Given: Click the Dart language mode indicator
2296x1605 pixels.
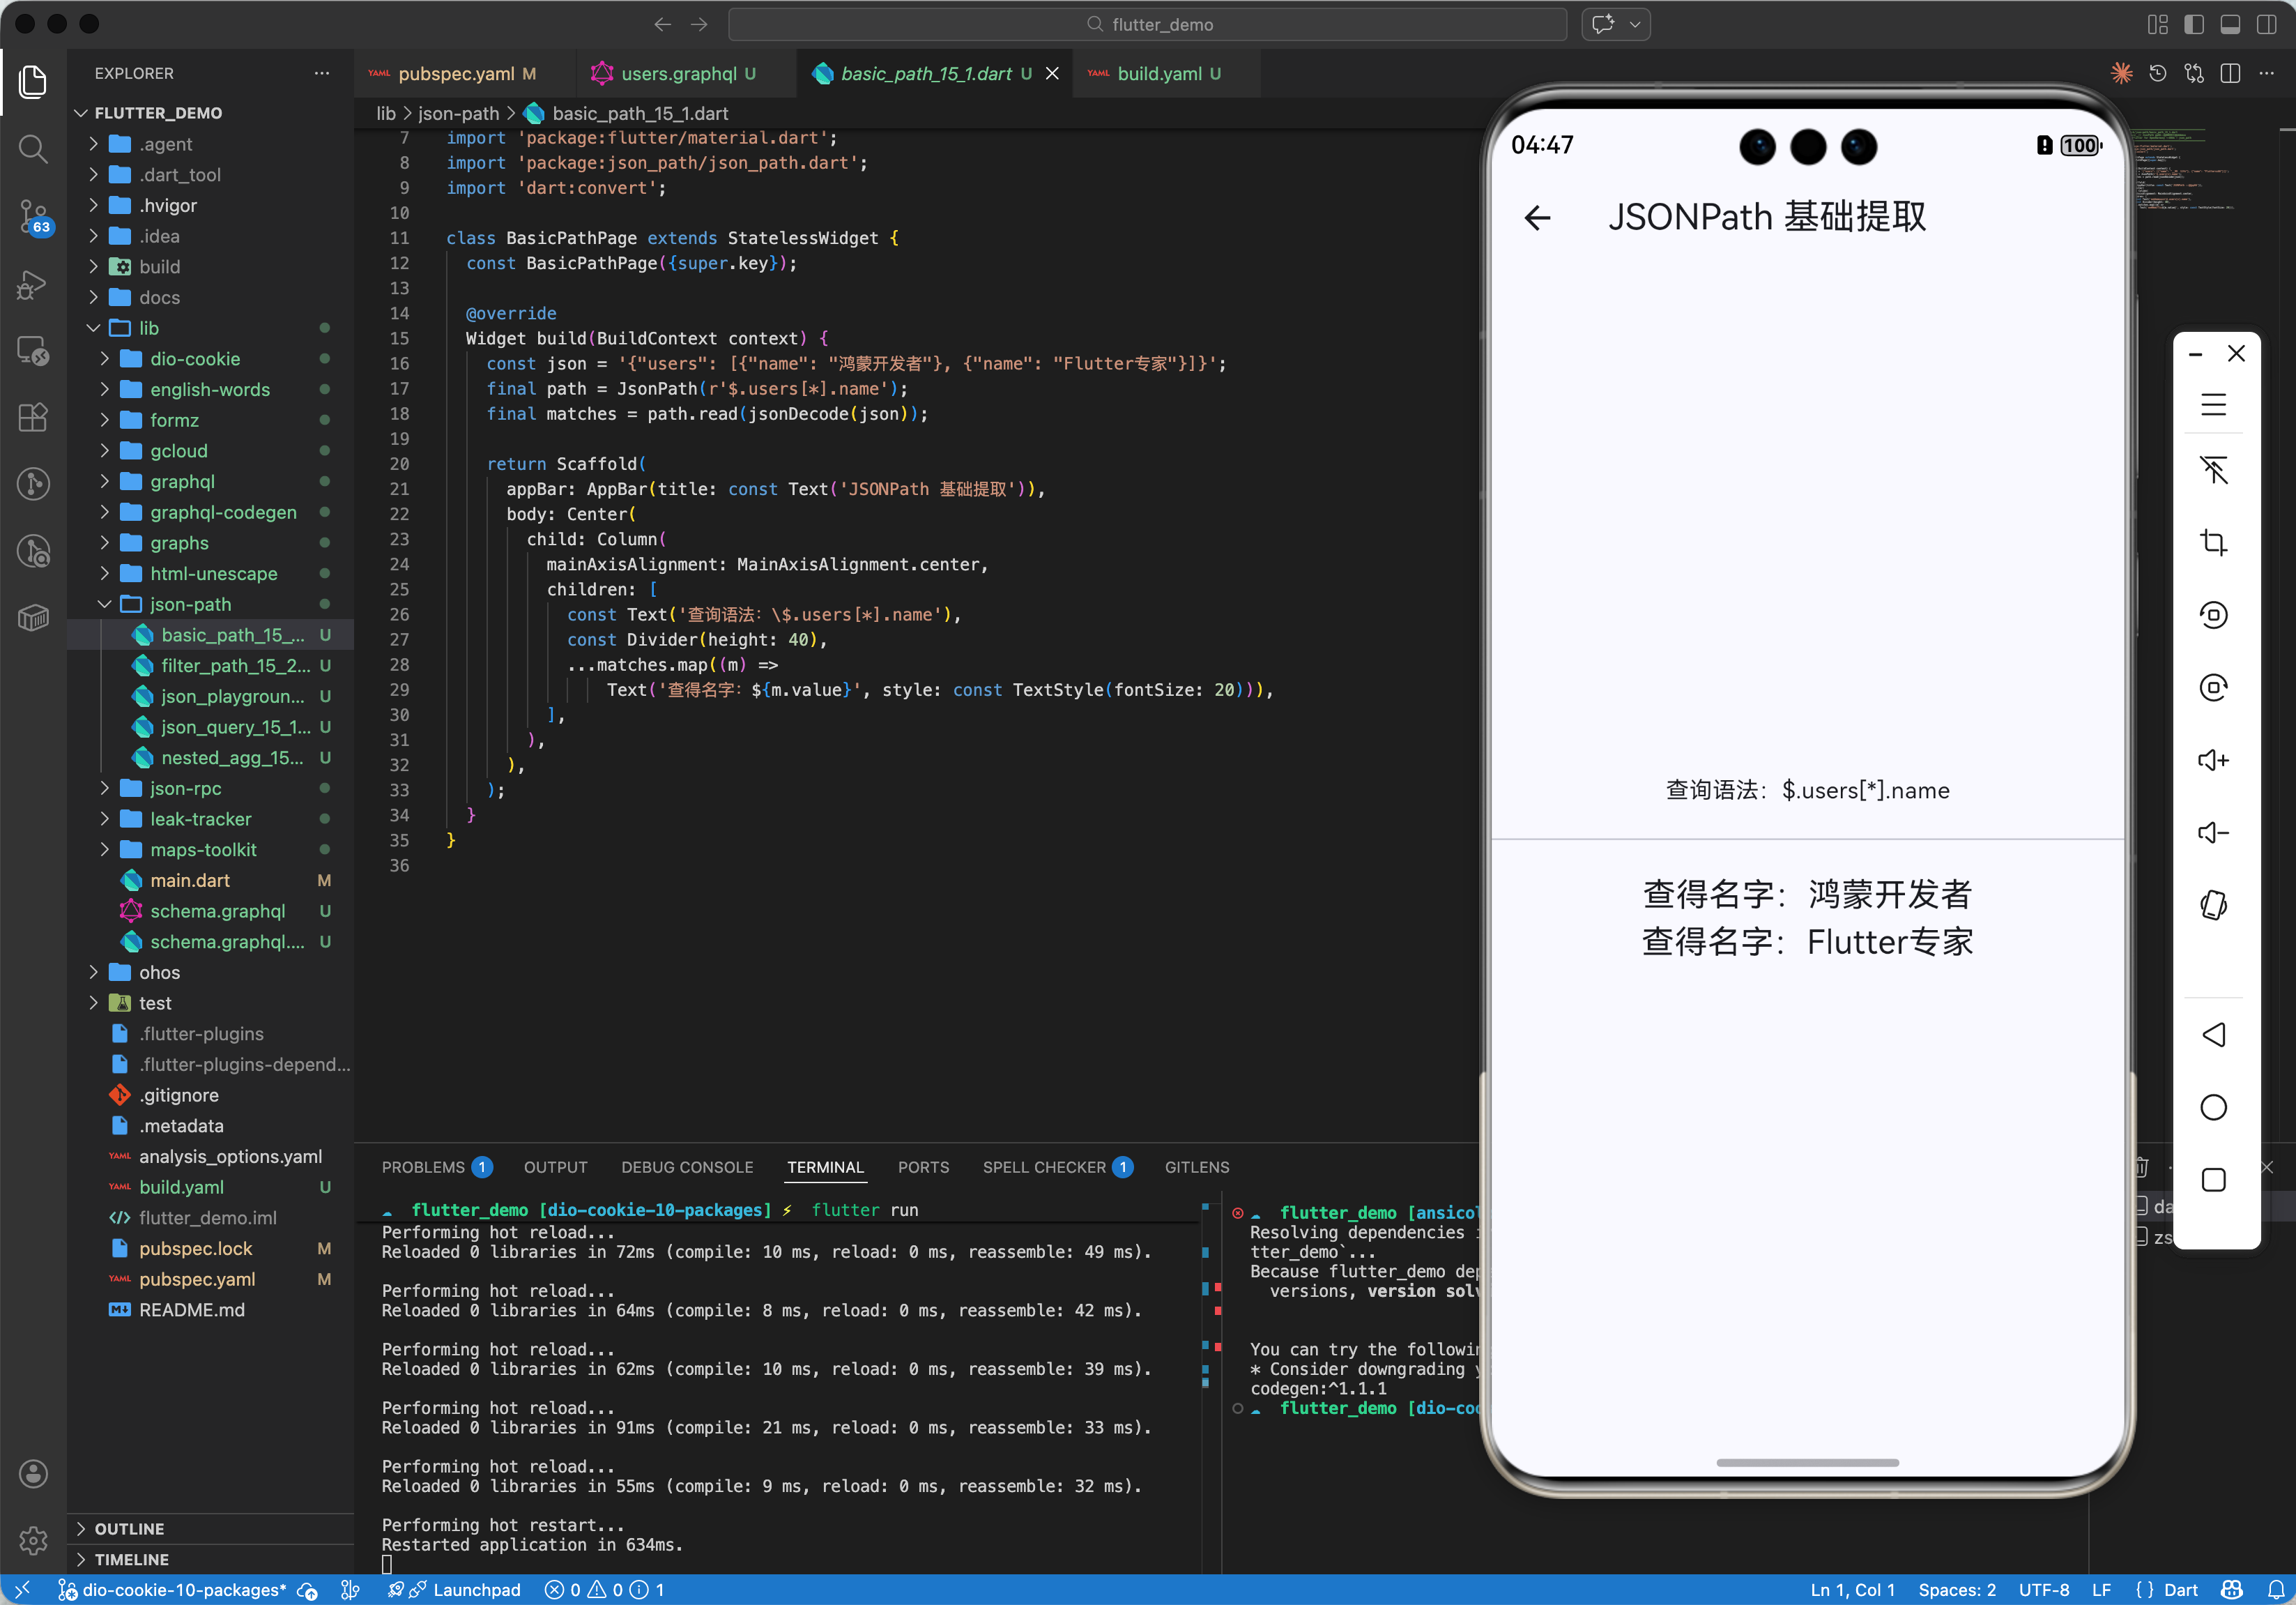Looking at the screenshot, I should click(2180, 1590).
